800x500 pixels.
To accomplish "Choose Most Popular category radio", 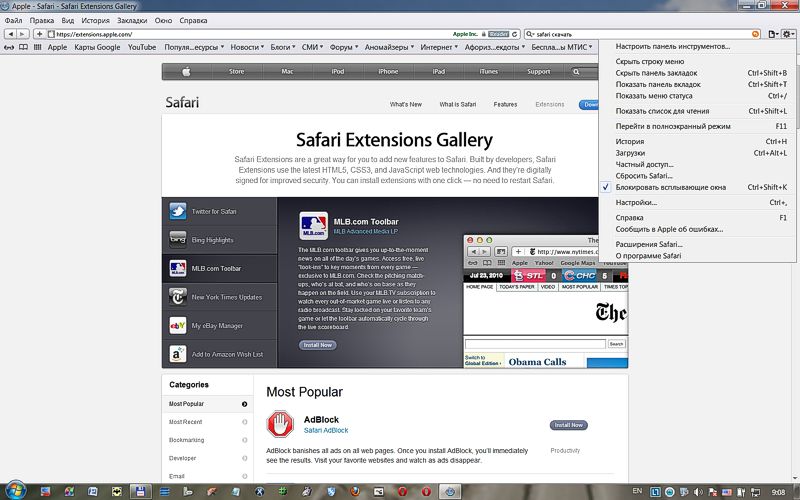I will click(x=244, y=404).
